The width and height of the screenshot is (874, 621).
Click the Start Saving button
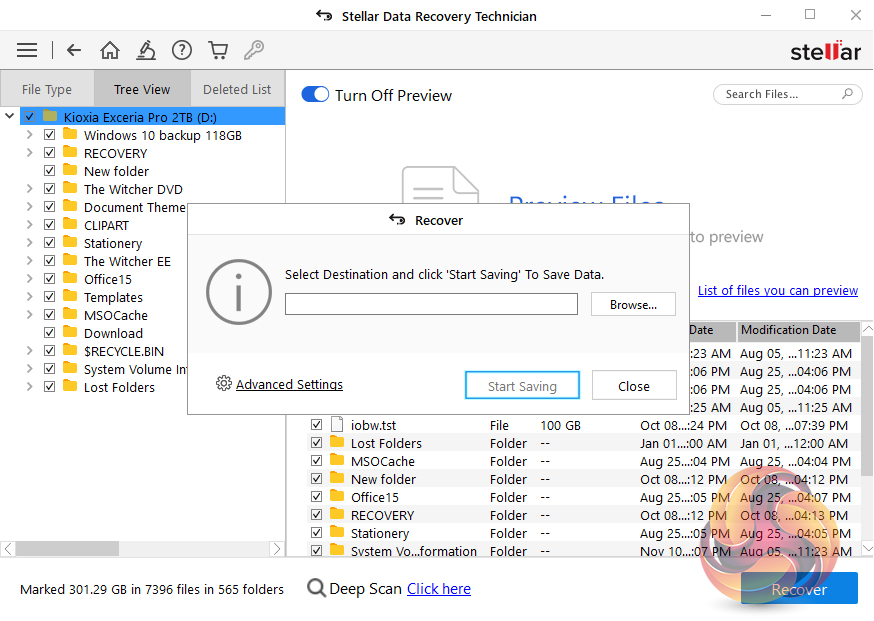pos(522,386)
